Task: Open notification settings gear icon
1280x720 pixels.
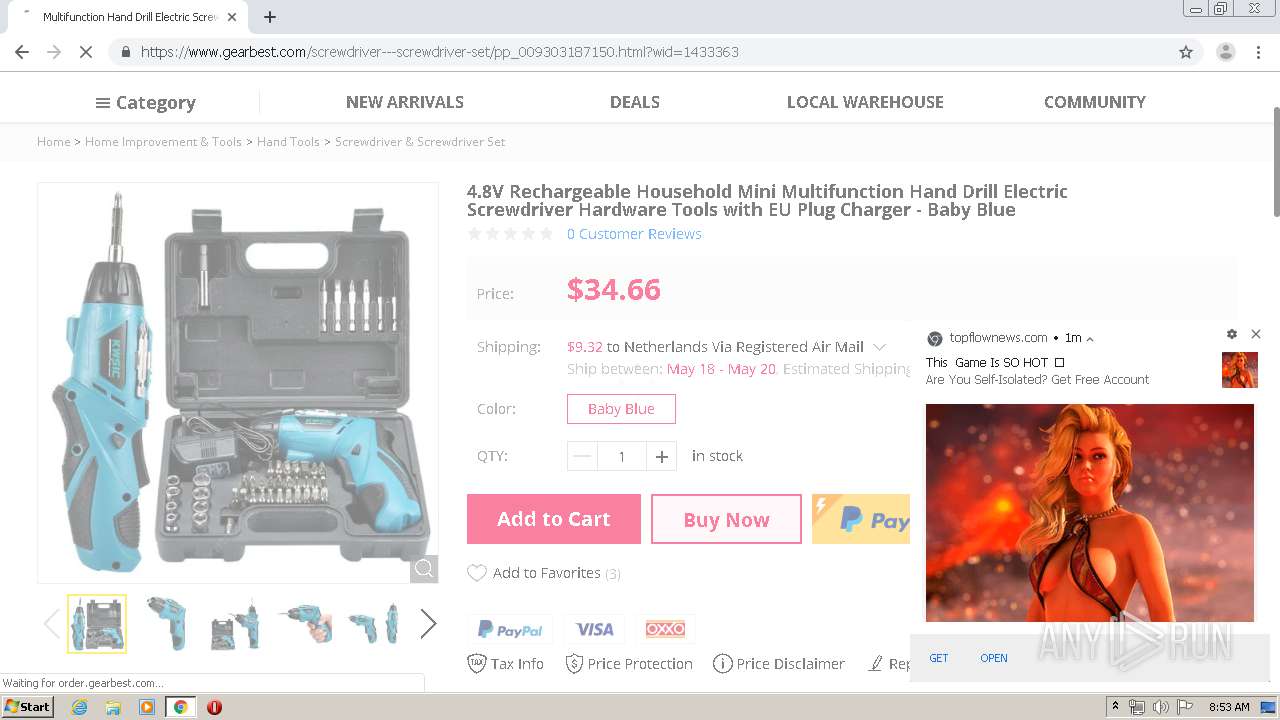Action: [1232, 334]
